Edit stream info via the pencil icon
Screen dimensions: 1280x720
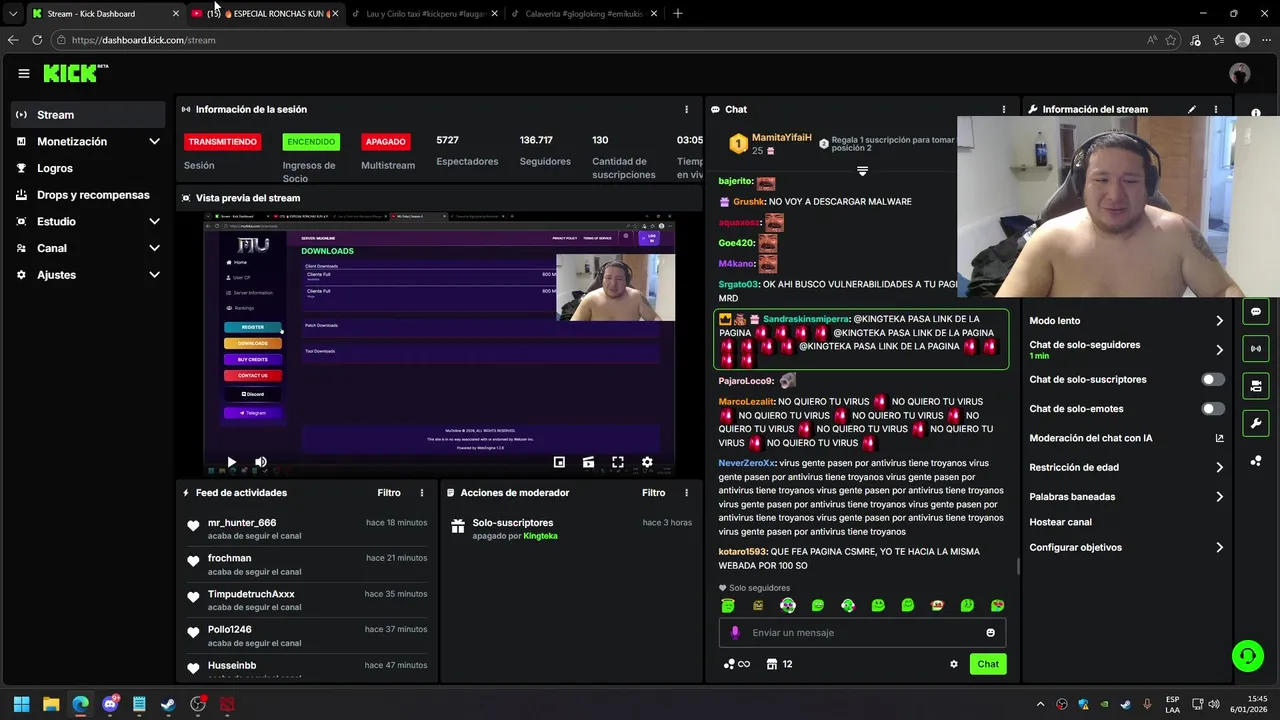coord(1192,109)
